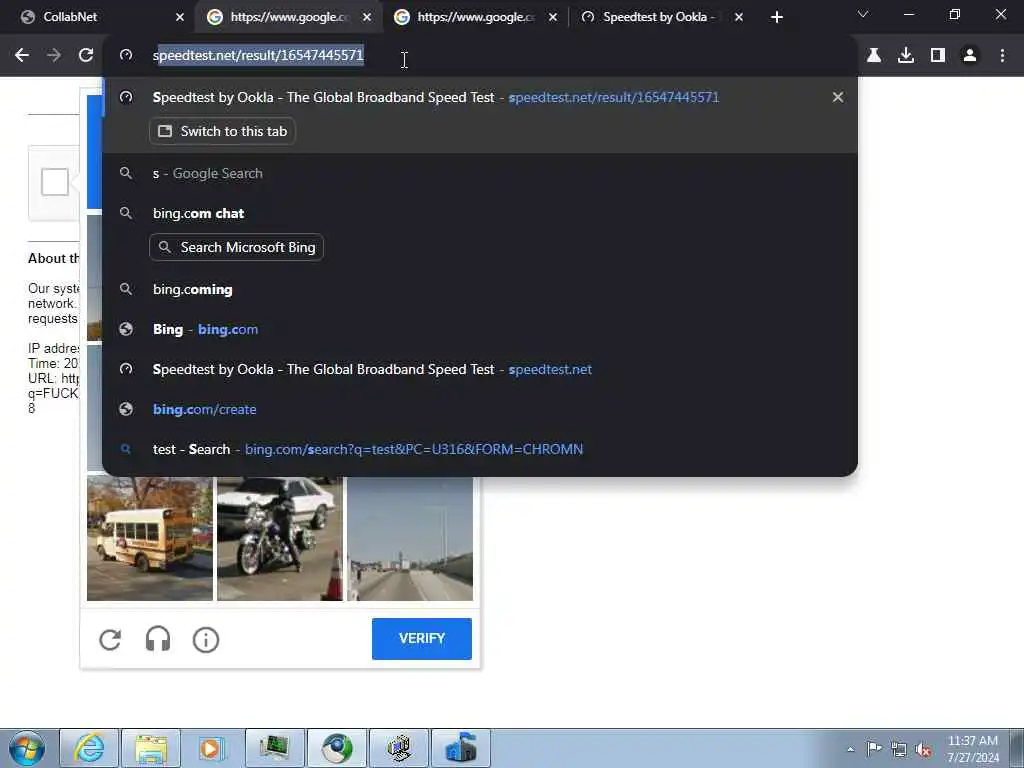This screenshot has width=1024, height=768.
Task: Launch Internet Explorer from taskbar
Action: (x=89, y=748)
